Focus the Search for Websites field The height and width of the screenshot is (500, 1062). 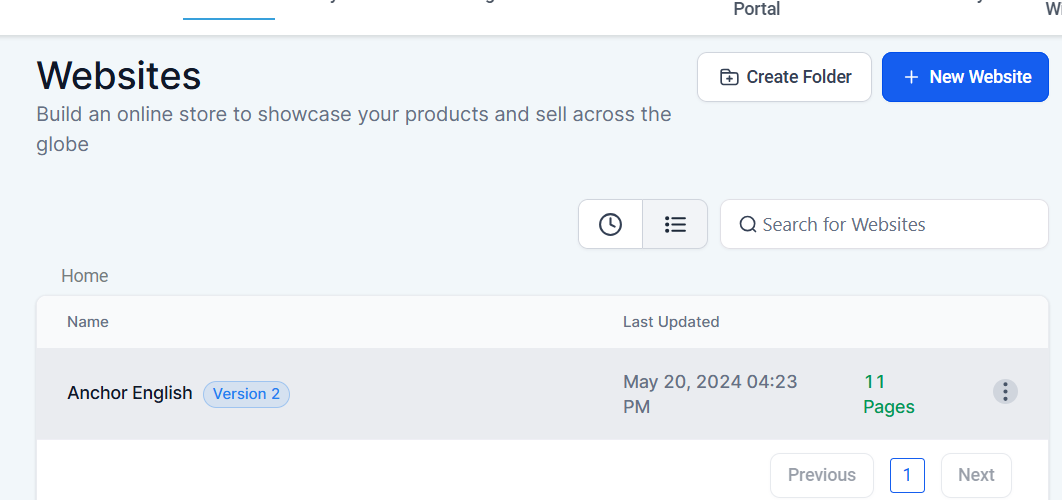[x=884, y=224]
